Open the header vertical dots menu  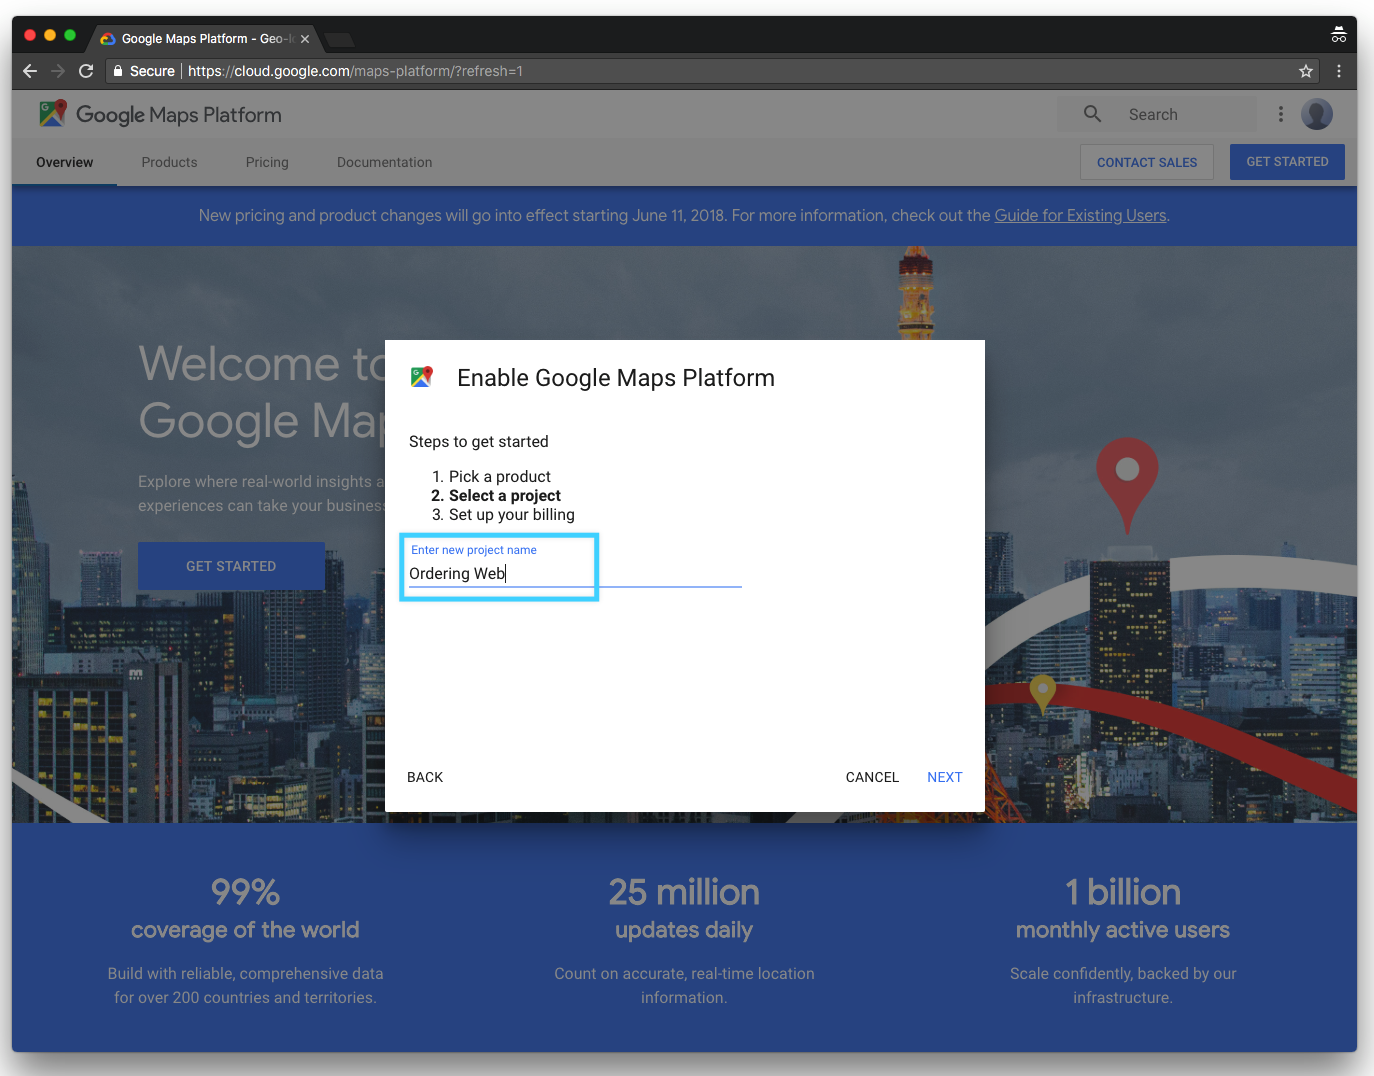tap(1280, 114)
